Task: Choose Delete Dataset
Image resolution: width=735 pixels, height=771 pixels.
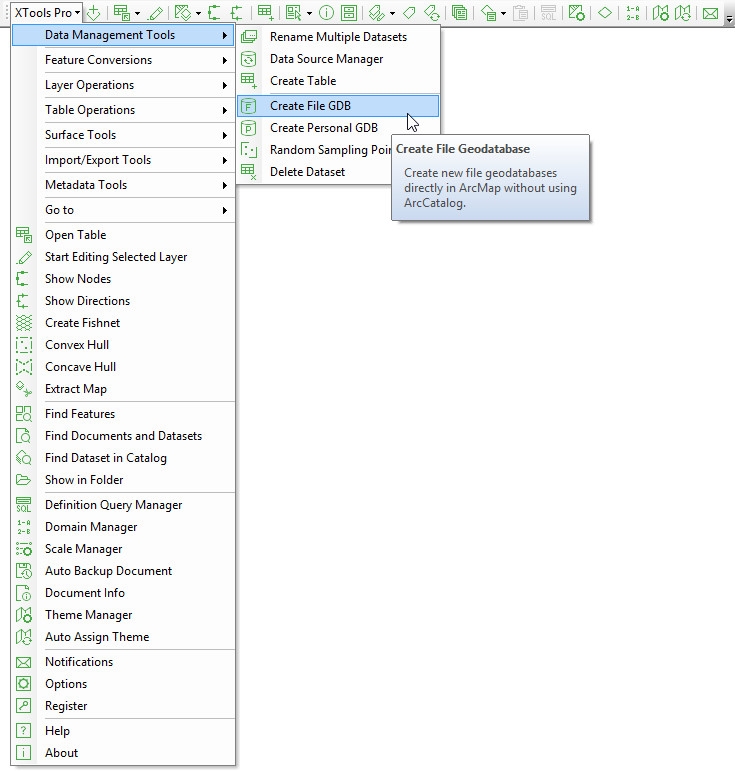Action: pos(315,172)
